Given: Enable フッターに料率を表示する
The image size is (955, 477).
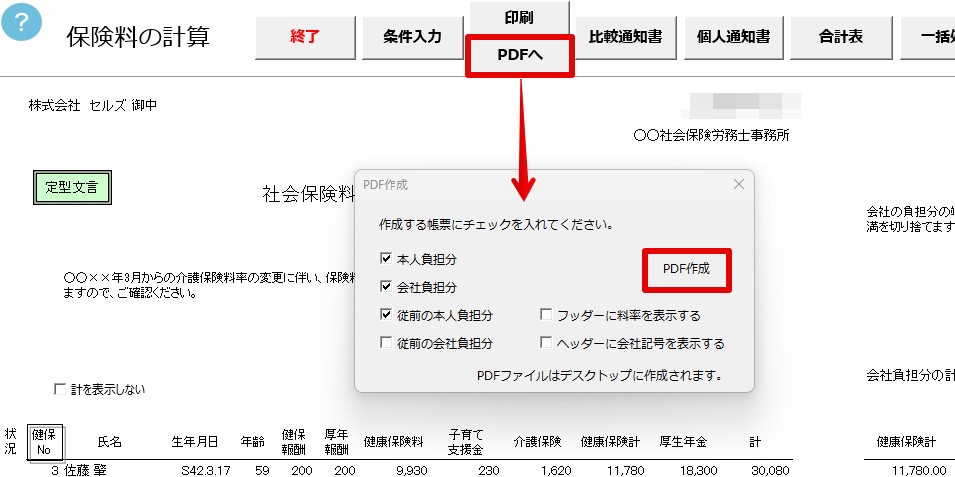Looking at the screenshot, I should click(546, 315).
